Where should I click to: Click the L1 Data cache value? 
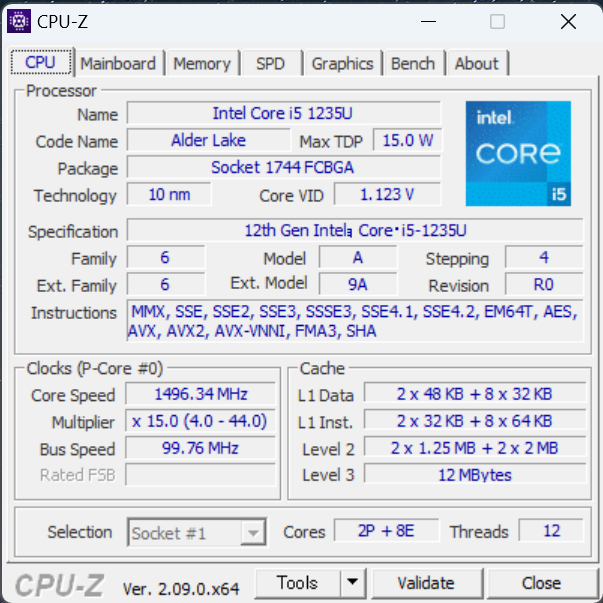coord(475,394)
